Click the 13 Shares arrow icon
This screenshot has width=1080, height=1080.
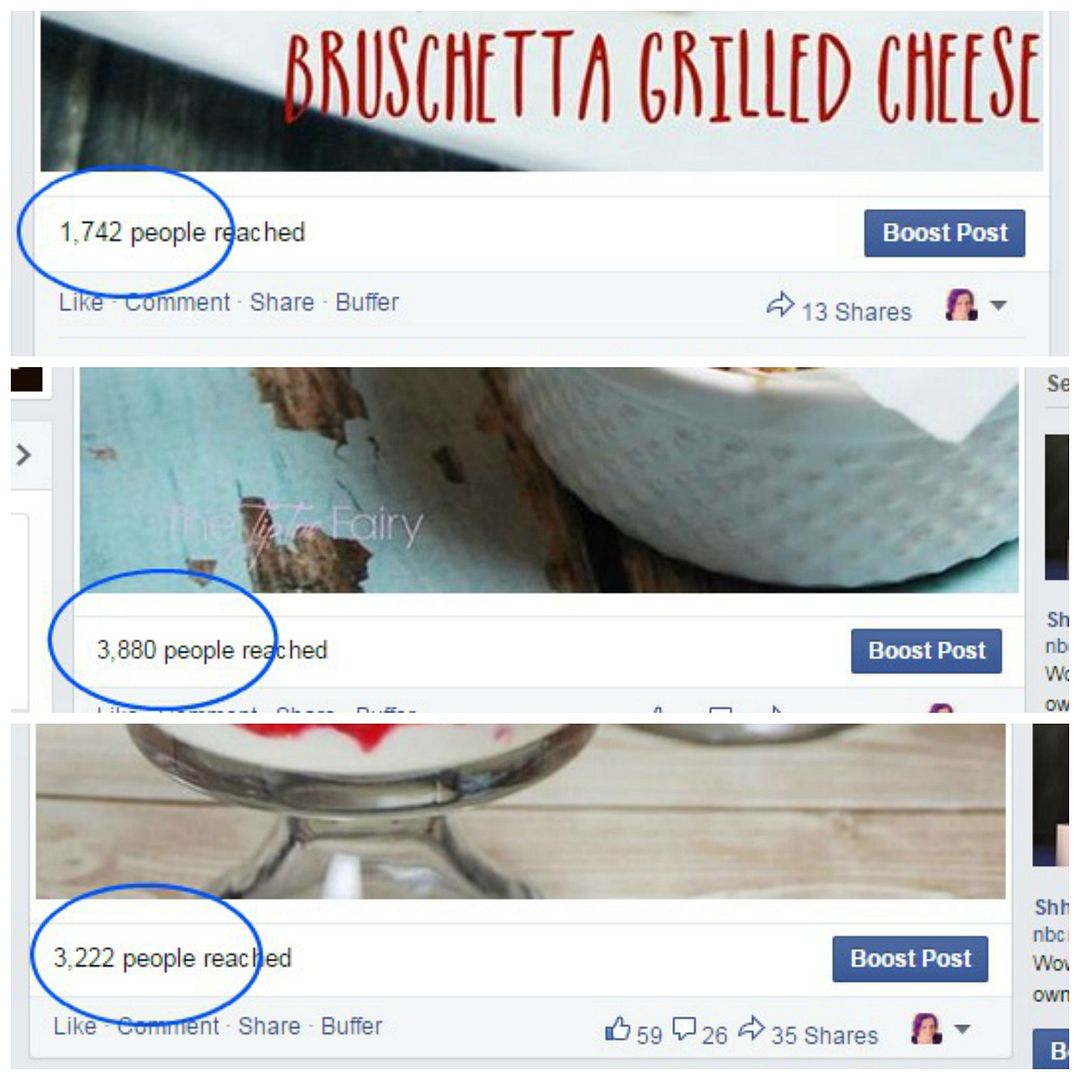pyautogui.click(x=780, y=304)
